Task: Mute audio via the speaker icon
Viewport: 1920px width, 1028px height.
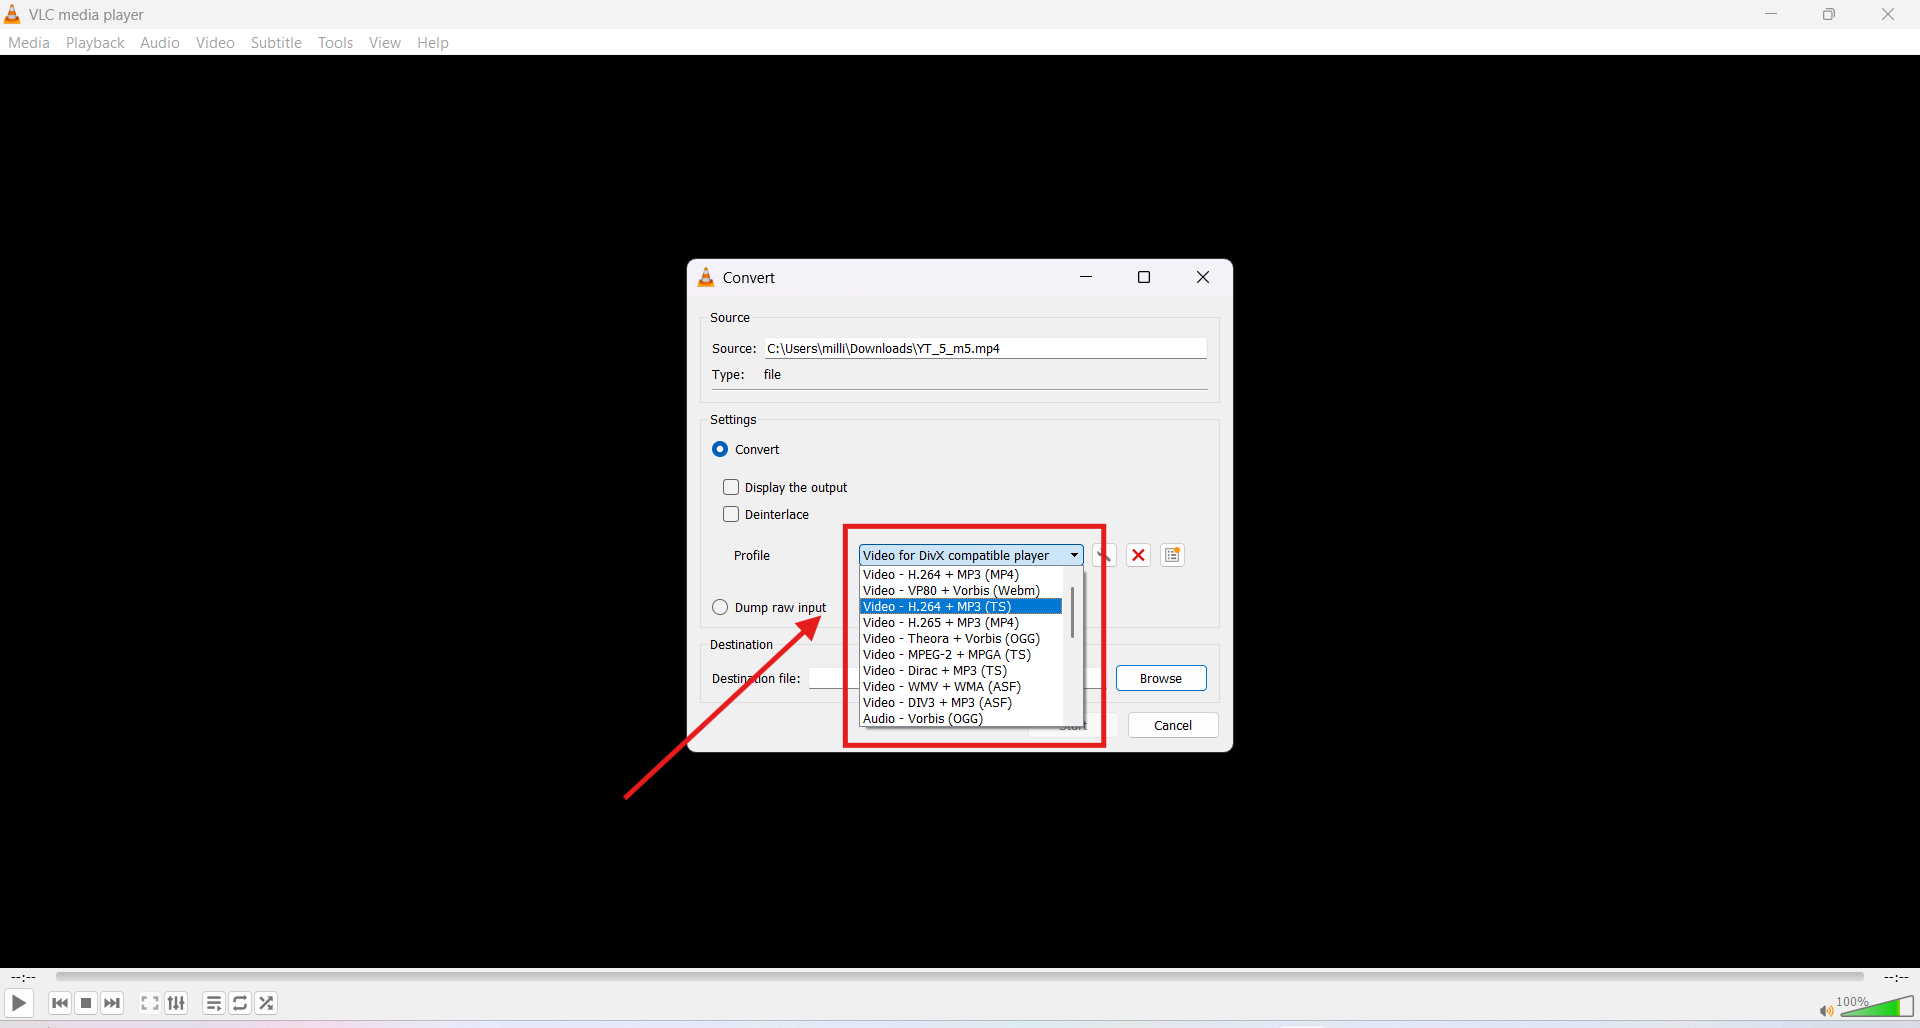Action: coord(1824,1010)
